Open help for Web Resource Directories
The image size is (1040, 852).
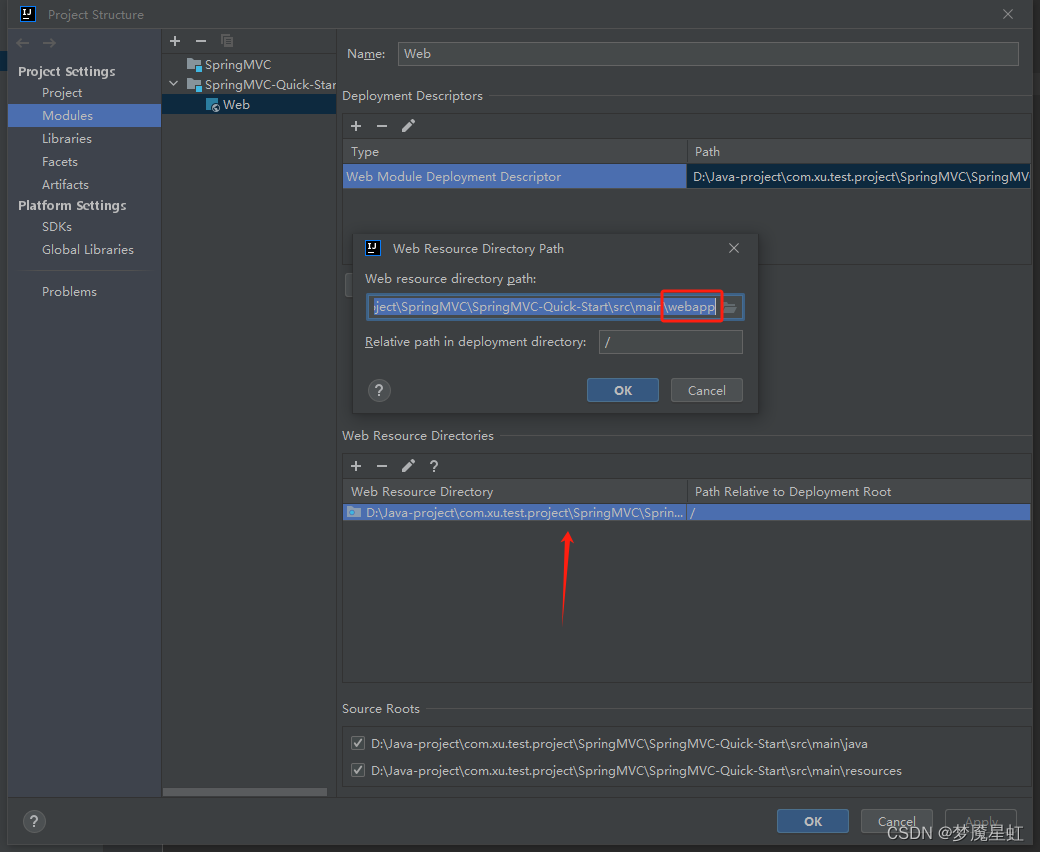434,466
